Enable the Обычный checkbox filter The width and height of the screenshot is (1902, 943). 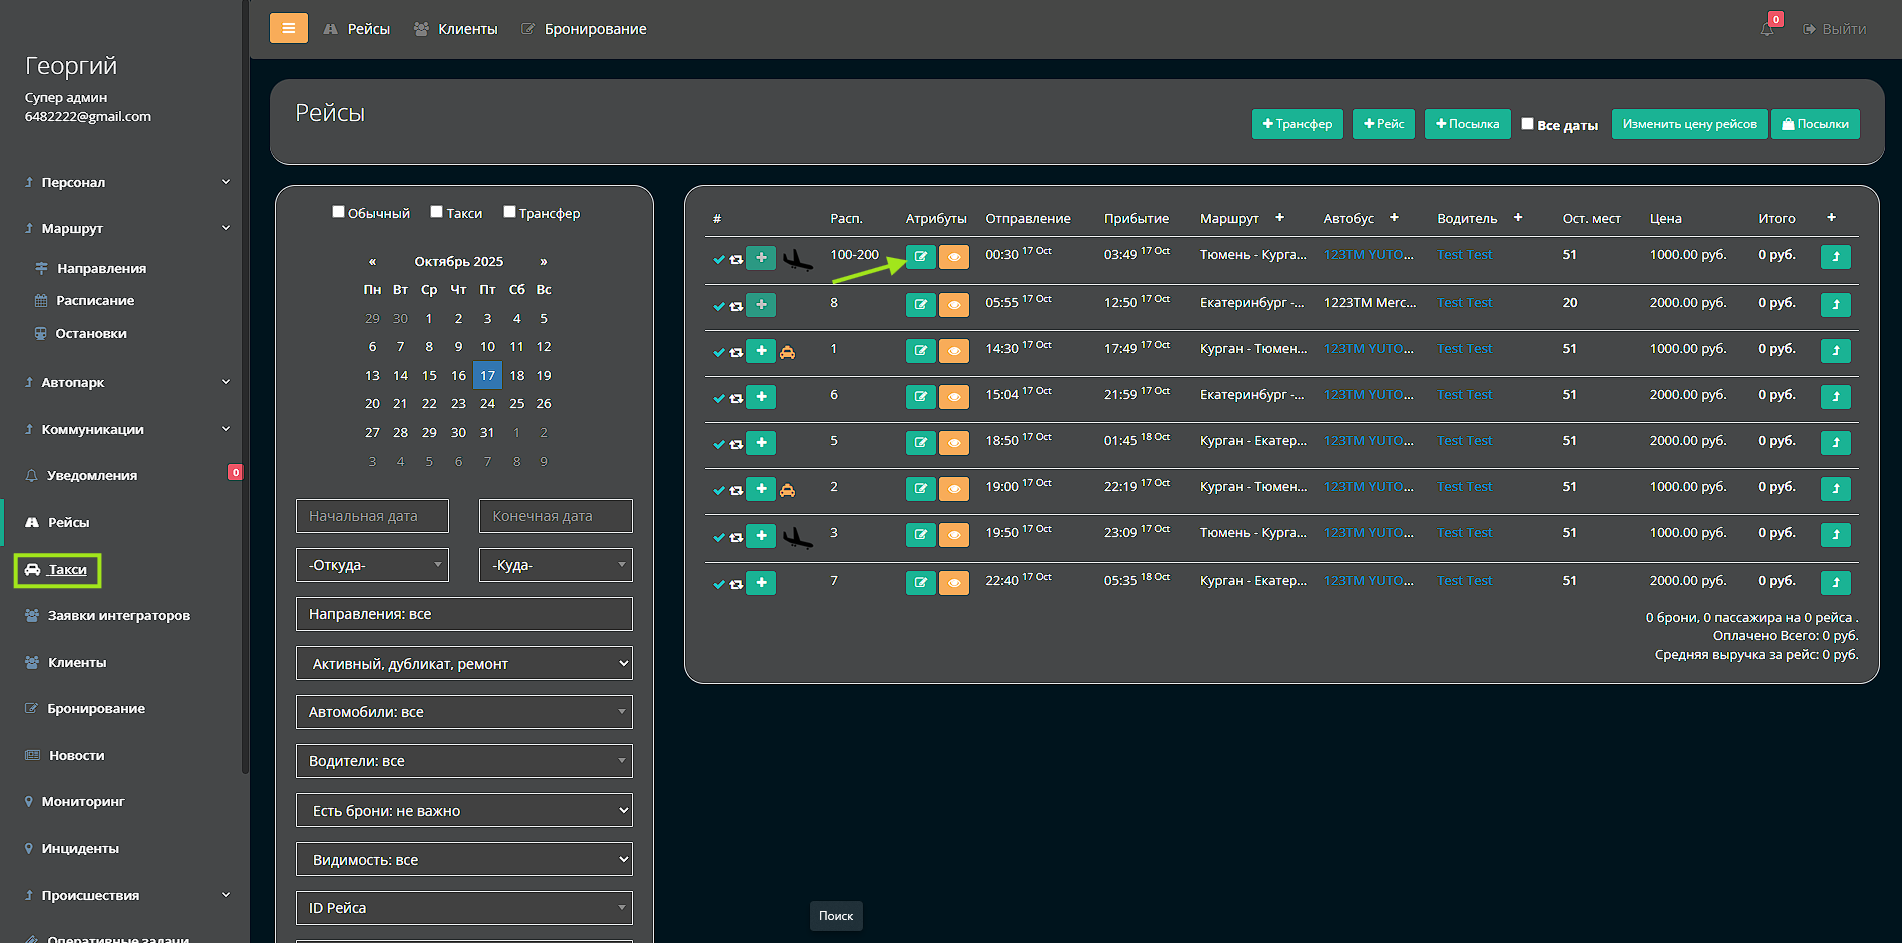[339, 212]
